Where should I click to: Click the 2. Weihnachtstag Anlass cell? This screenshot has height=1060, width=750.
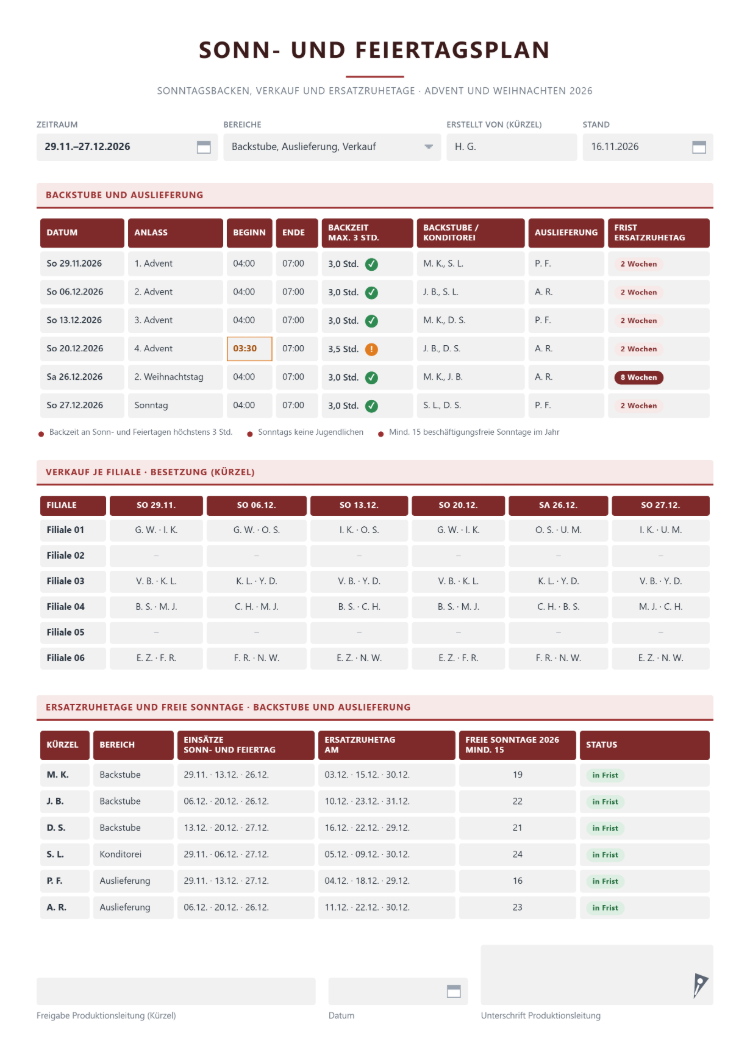pyautogui.click(x=175, y=377)
